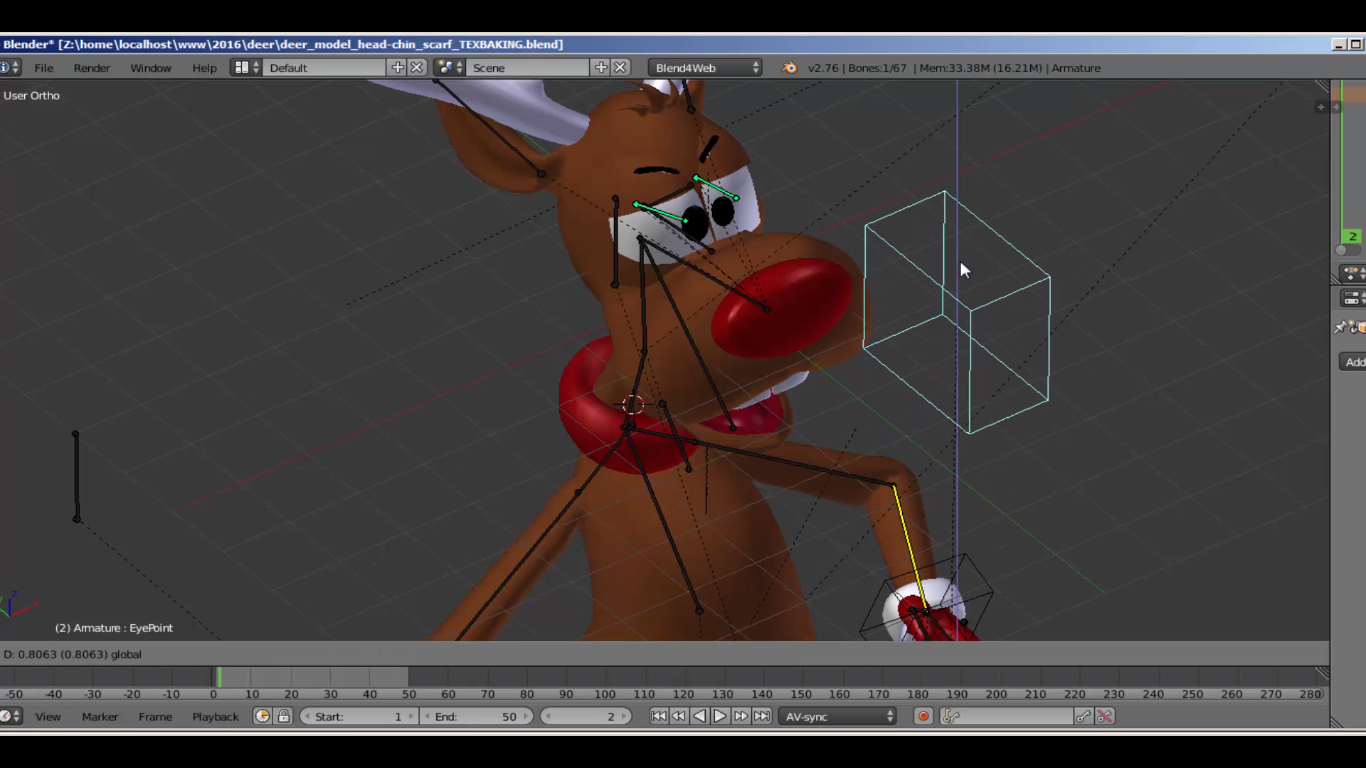Delete the current Scene with X icon
This screenshot has width=1366, height=768.
[620, 68]
